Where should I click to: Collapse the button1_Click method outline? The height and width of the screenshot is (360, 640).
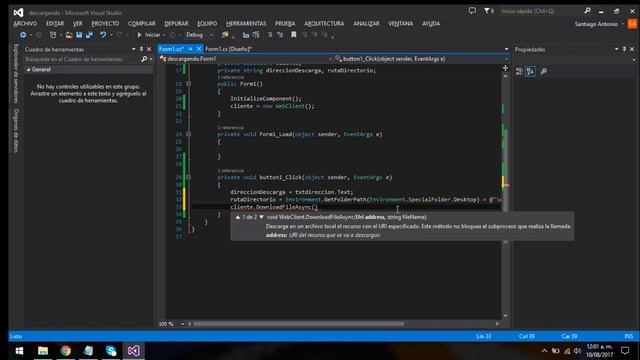189,177
